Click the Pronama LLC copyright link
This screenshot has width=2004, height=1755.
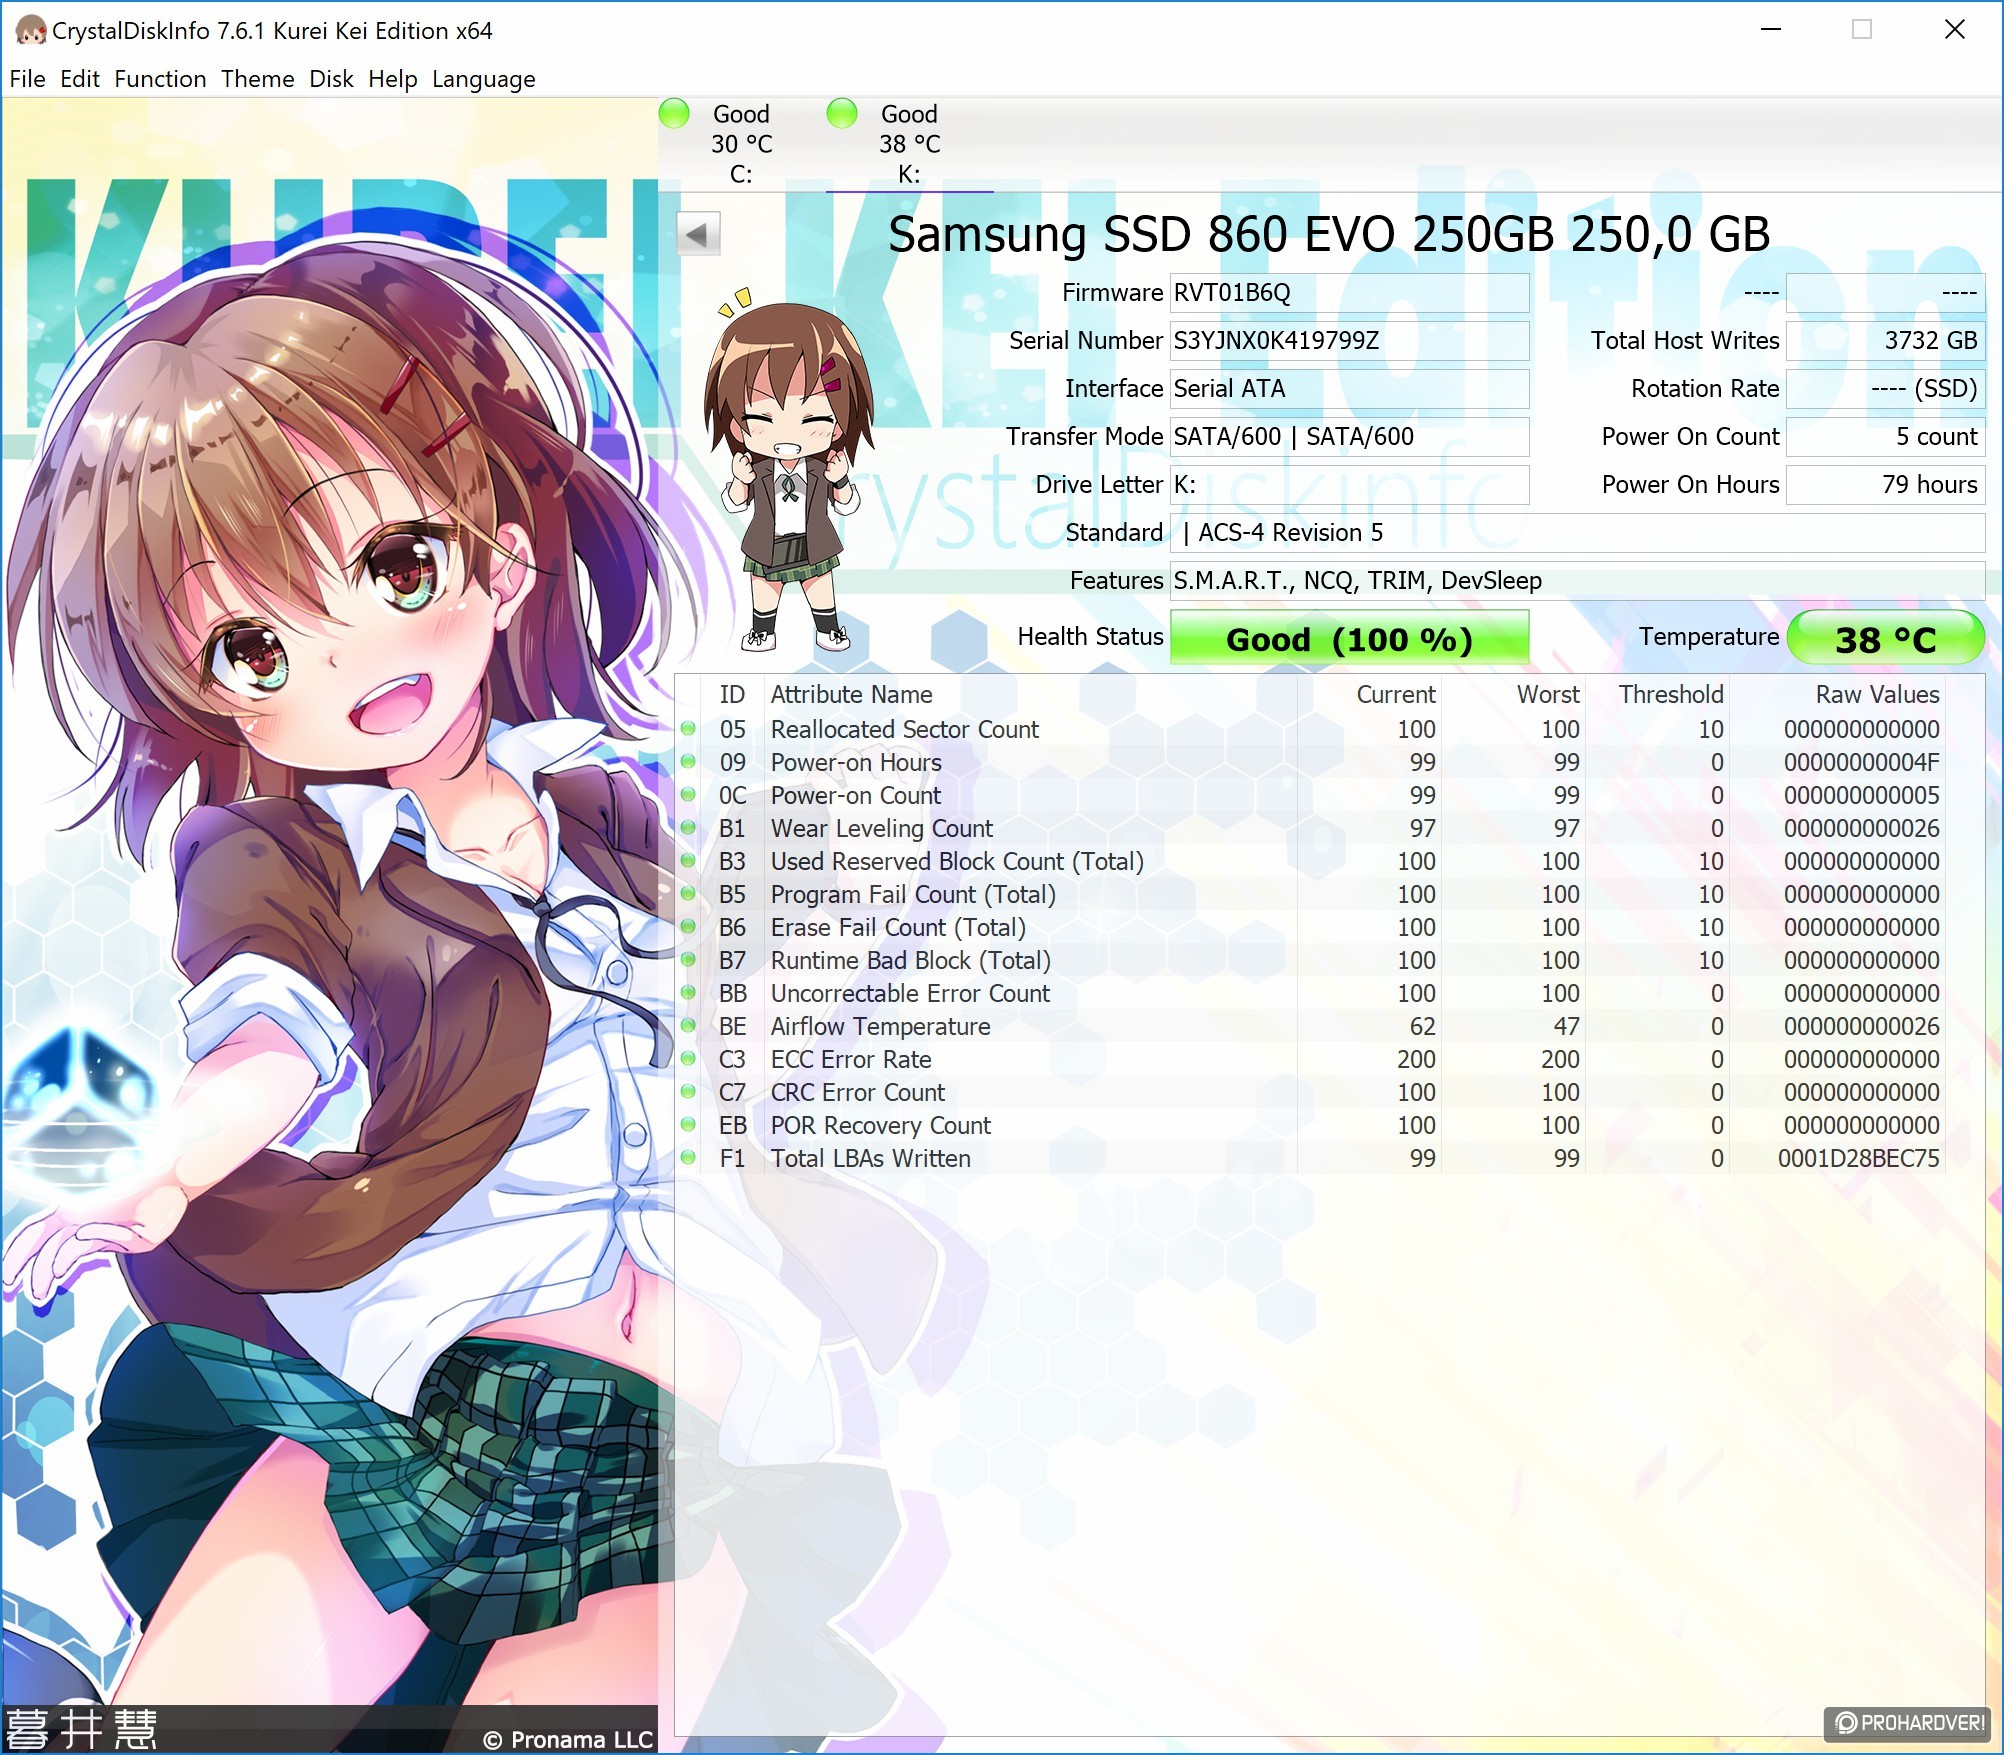[x=568, y=1739]
